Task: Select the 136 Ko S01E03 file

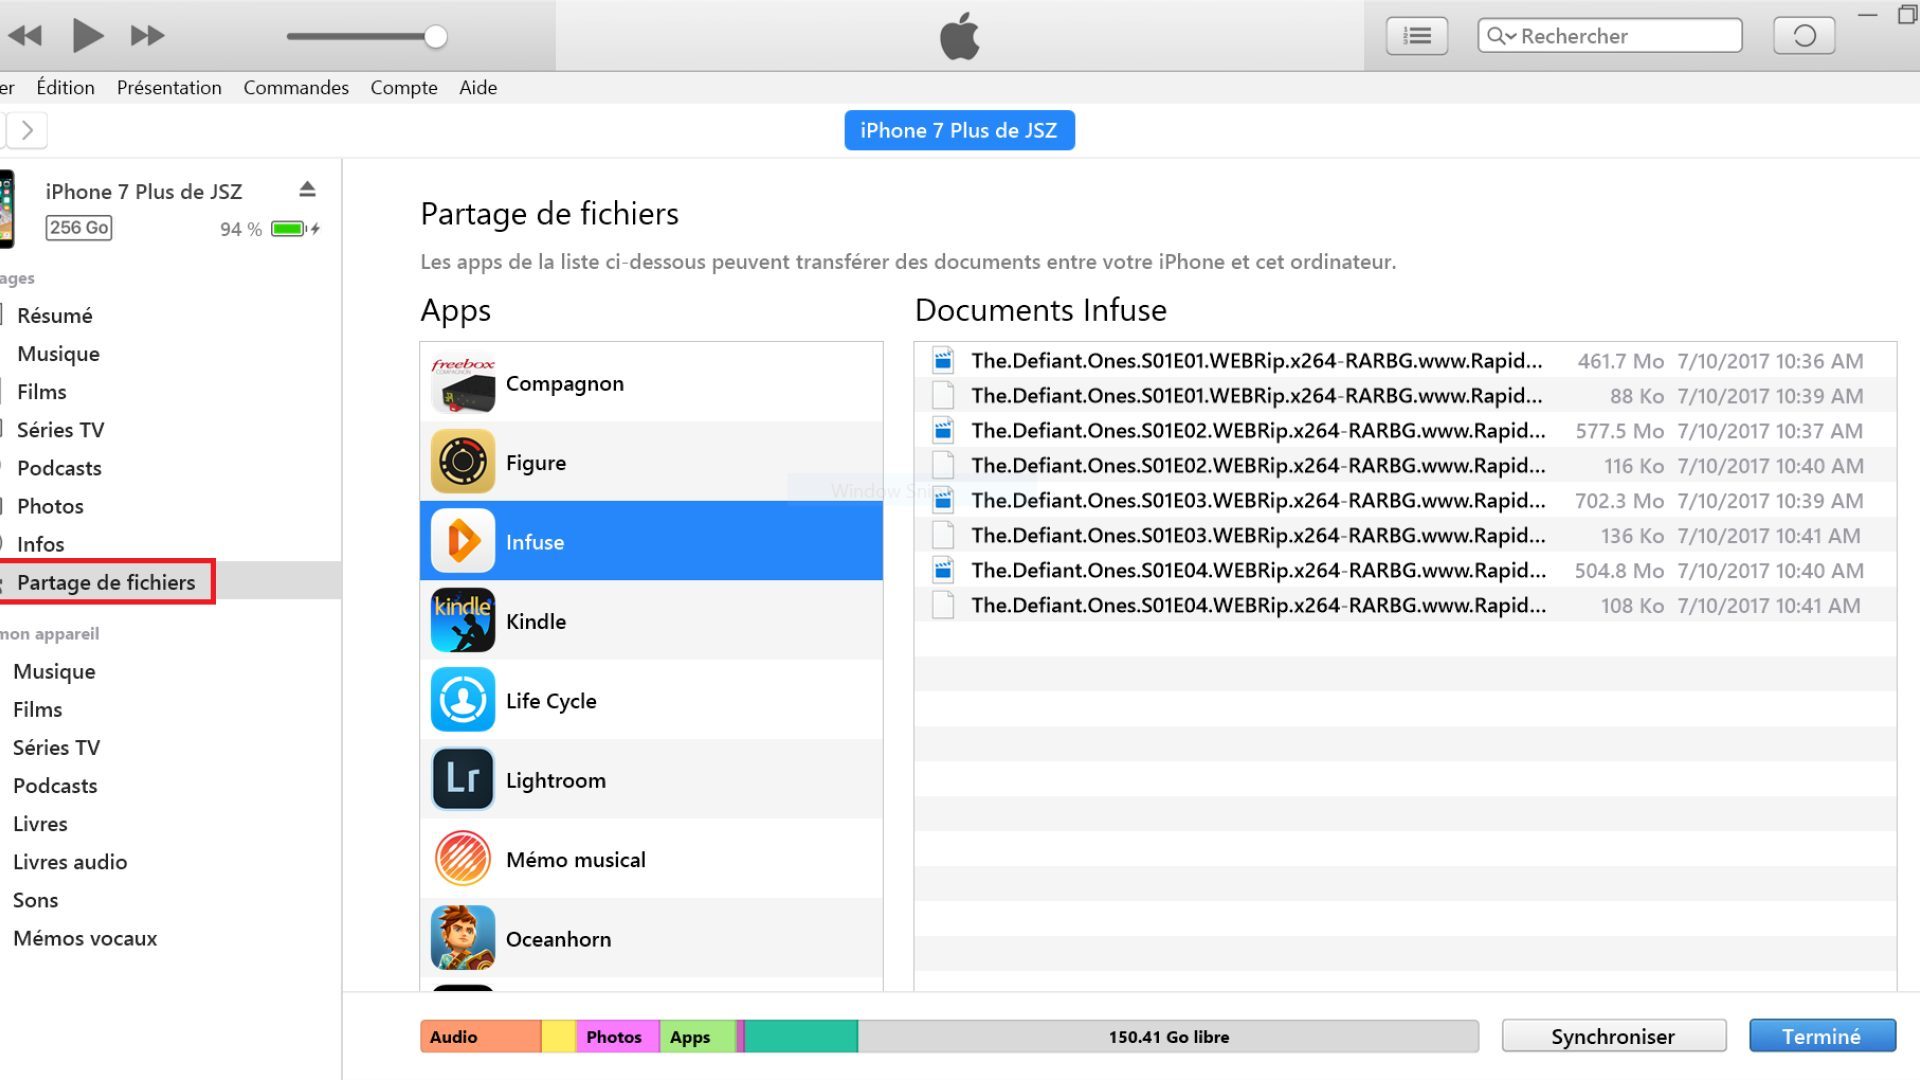Action: click(x=1405, y=536)
